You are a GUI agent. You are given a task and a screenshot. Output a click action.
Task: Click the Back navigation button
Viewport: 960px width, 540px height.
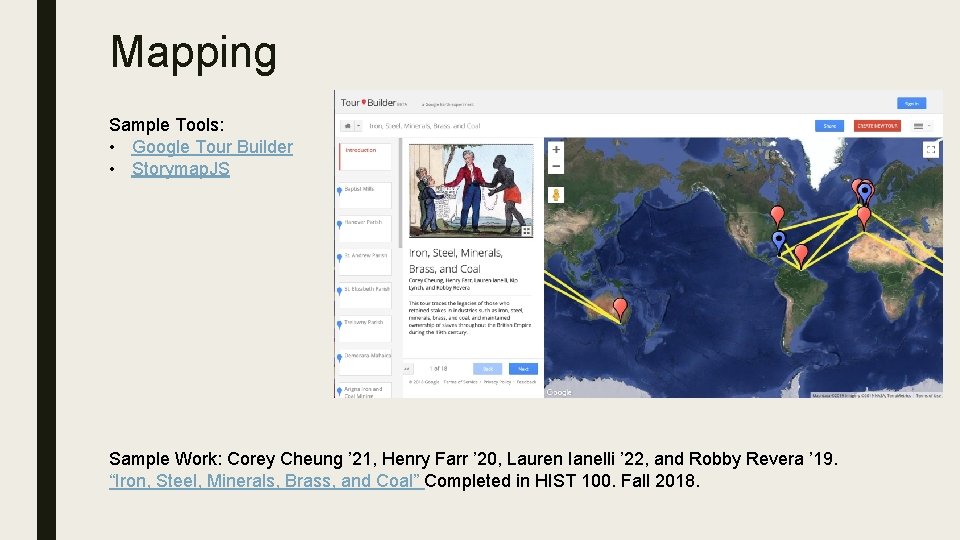coord(487,369)
